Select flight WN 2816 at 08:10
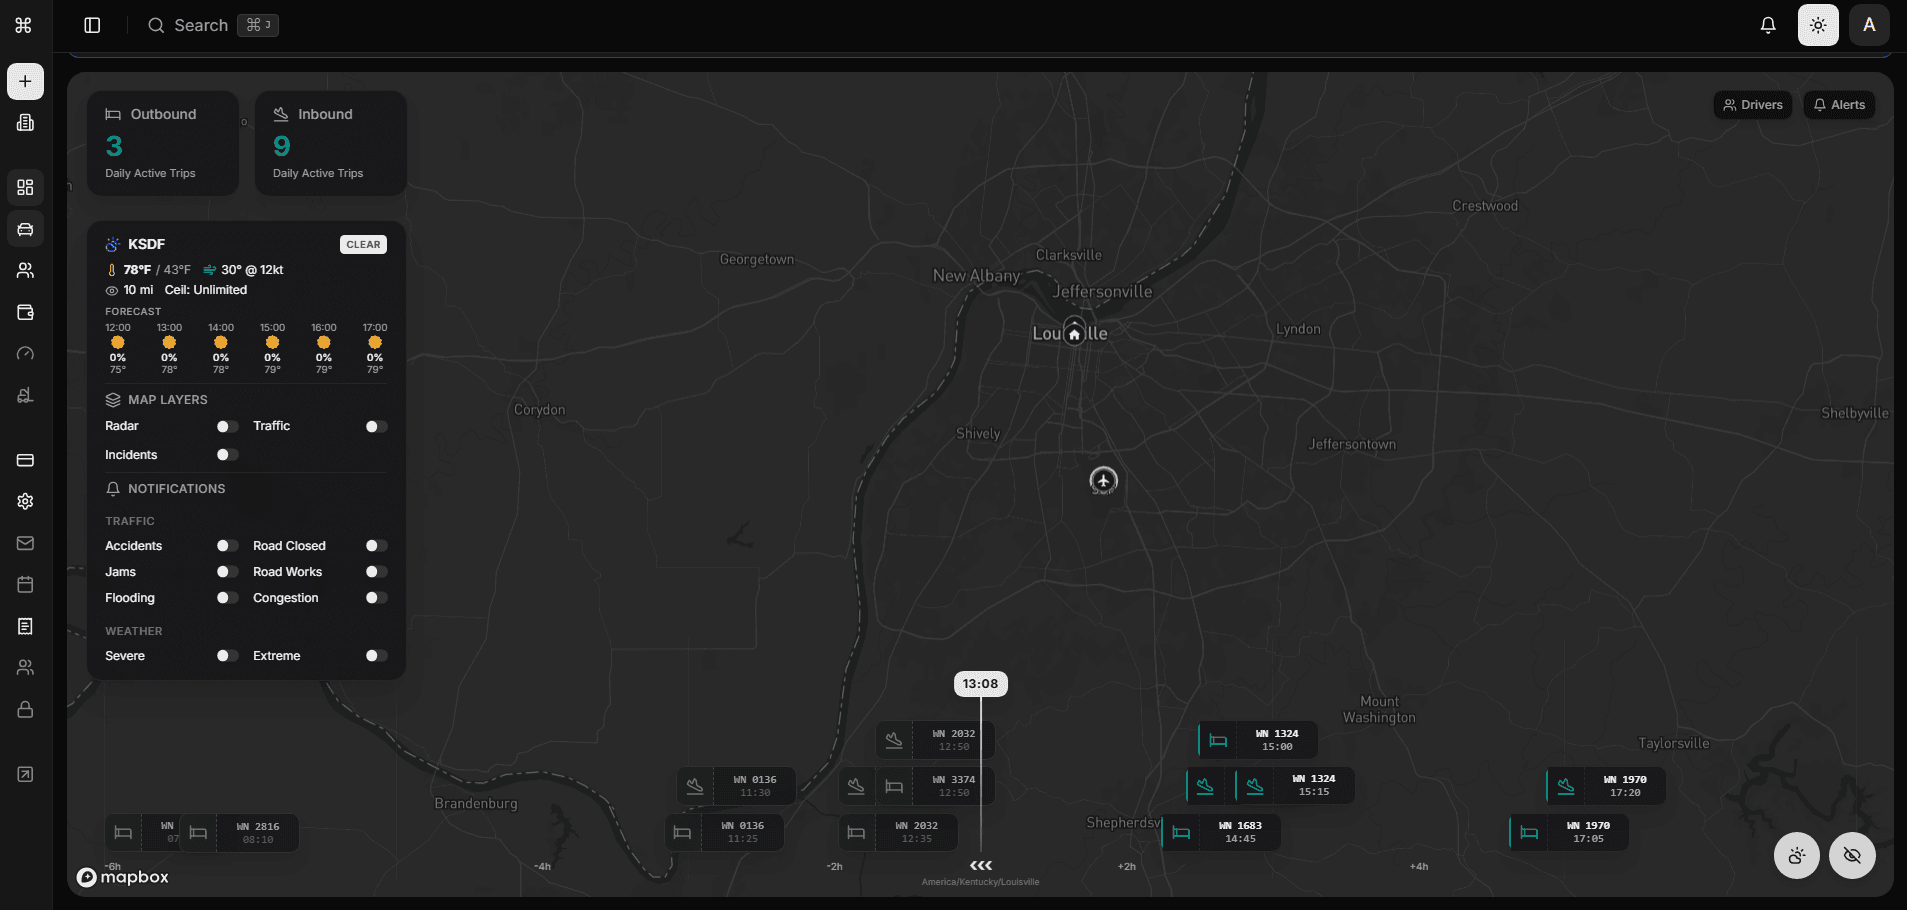The width and height of the screenshot is (1907, 910). [239, 833]
